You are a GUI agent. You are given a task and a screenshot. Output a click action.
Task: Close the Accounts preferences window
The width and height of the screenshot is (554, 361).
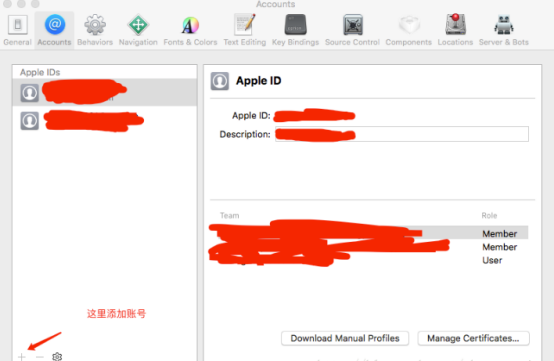click(x=7, y=4)
